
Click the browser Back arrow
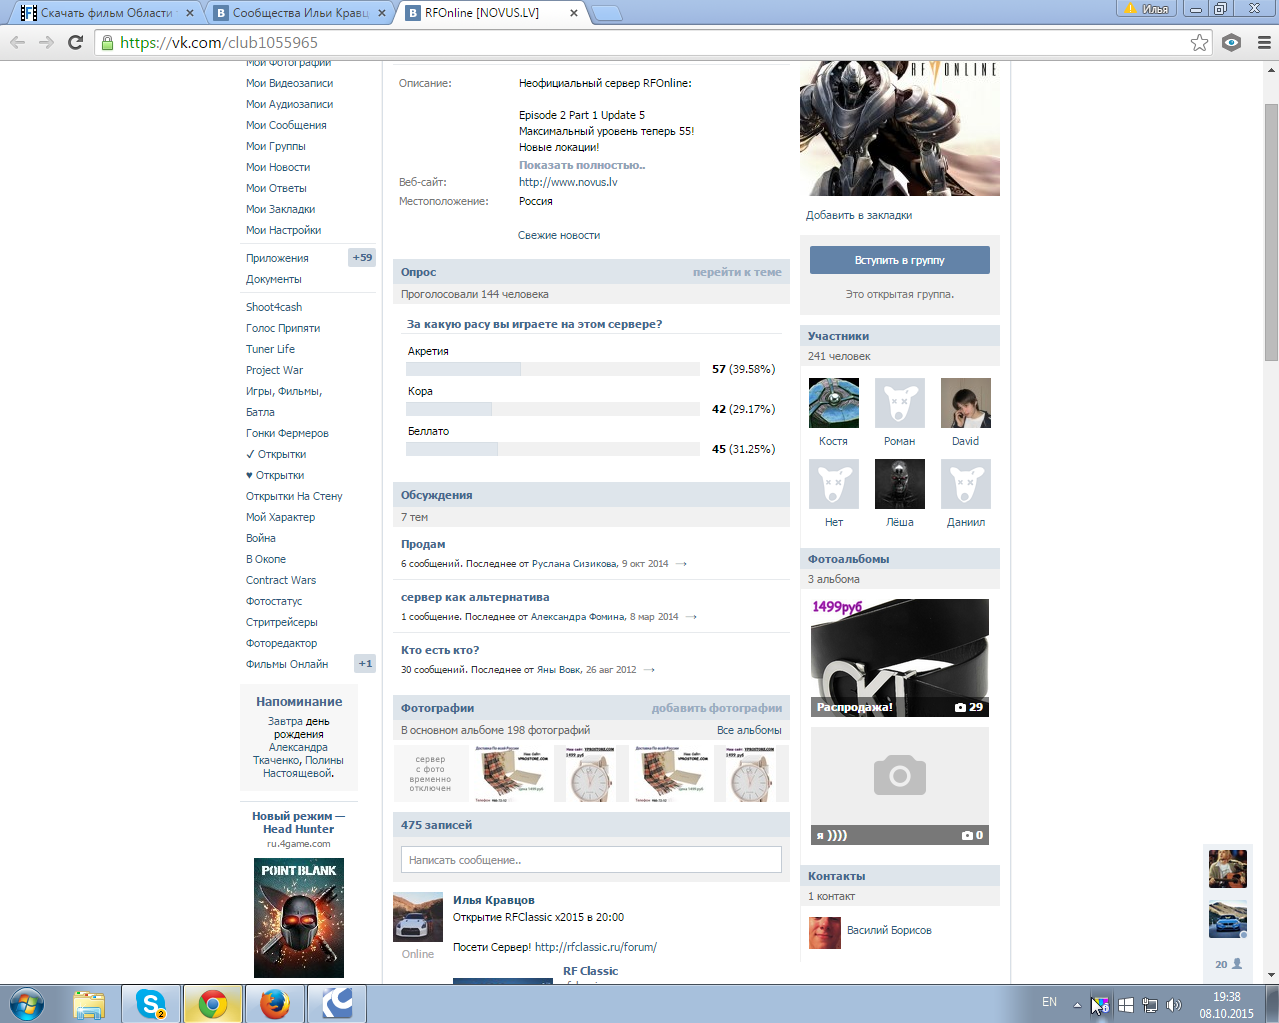pyautogui.click(x=17, y=42)
